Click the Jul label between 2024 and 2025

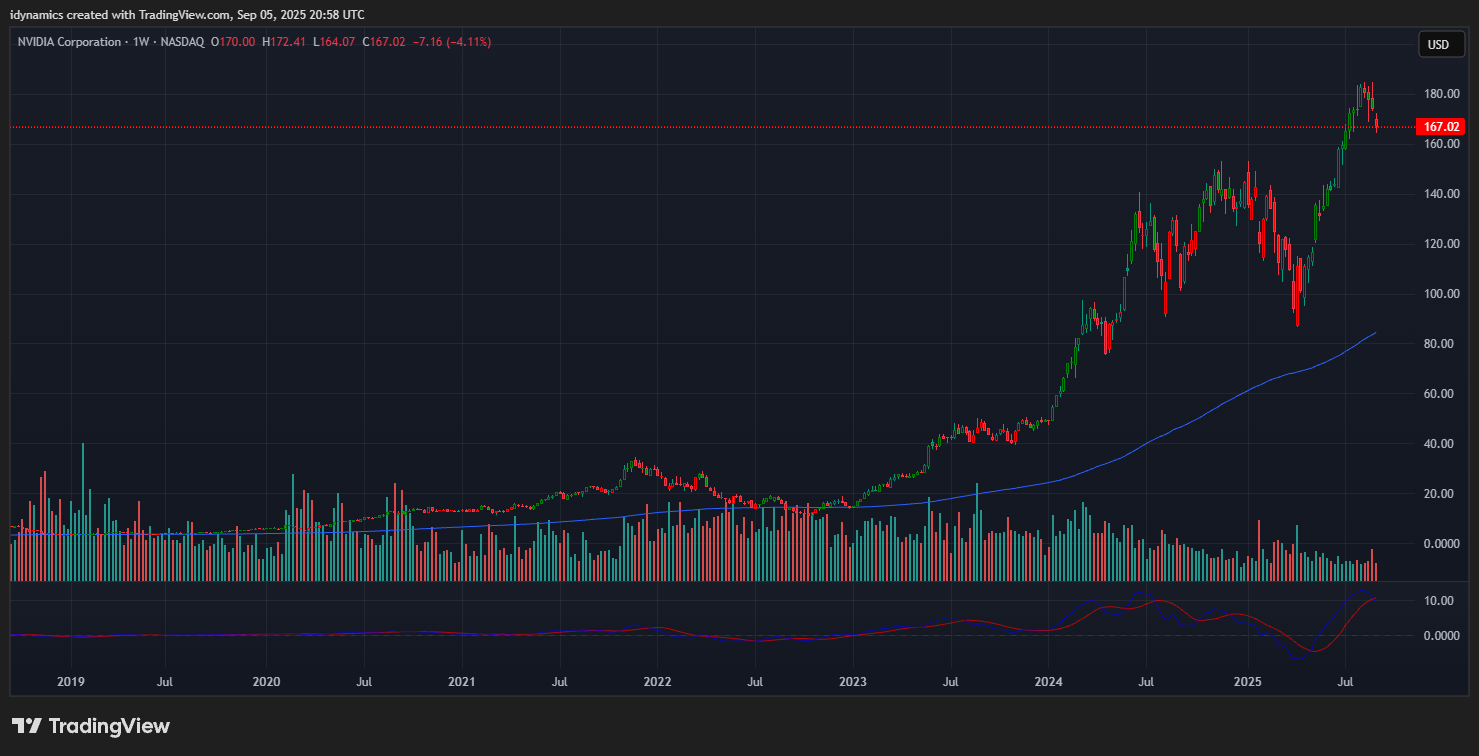[x=1146, y=682]
